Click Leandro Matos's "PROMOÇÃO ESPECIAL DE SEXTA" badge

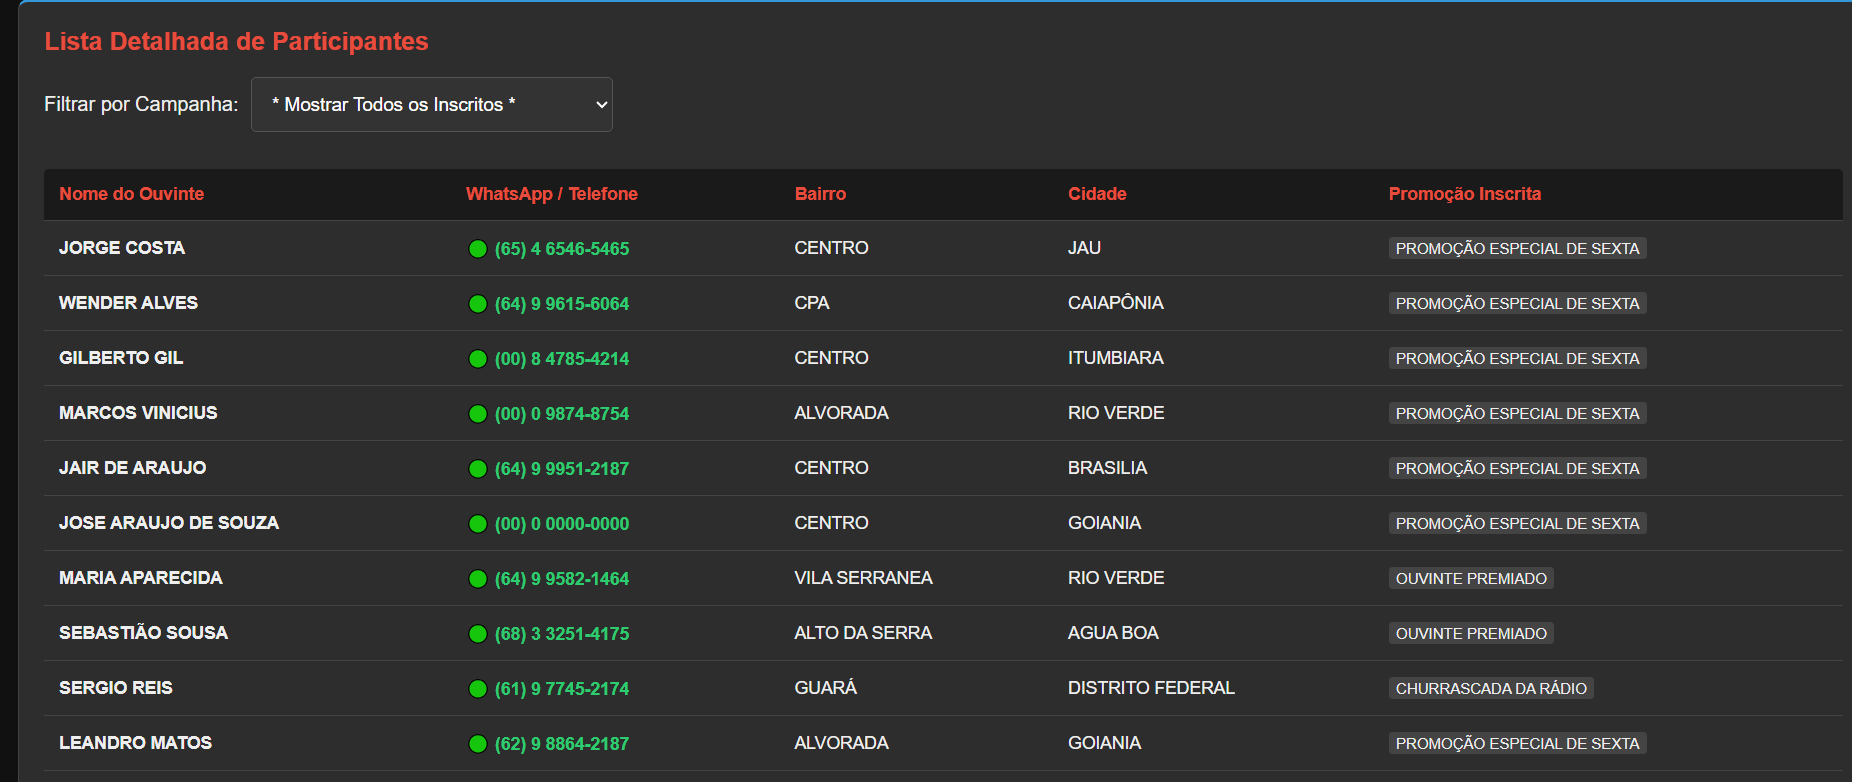pyautogui.click(x=1517, y=743)
